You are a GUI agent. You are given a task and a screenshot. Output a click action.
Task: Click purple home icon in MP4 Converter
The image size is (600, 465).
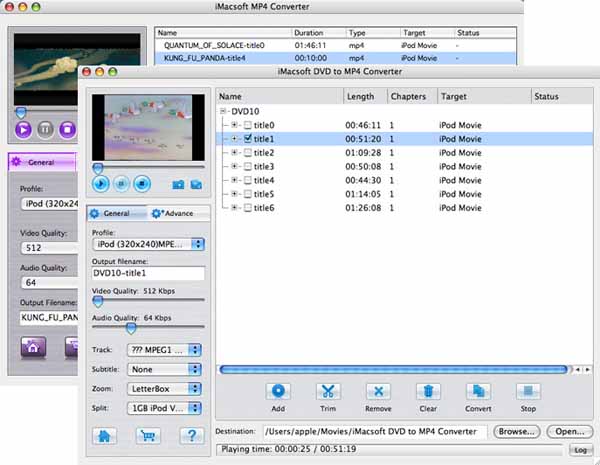pos(33,347)
